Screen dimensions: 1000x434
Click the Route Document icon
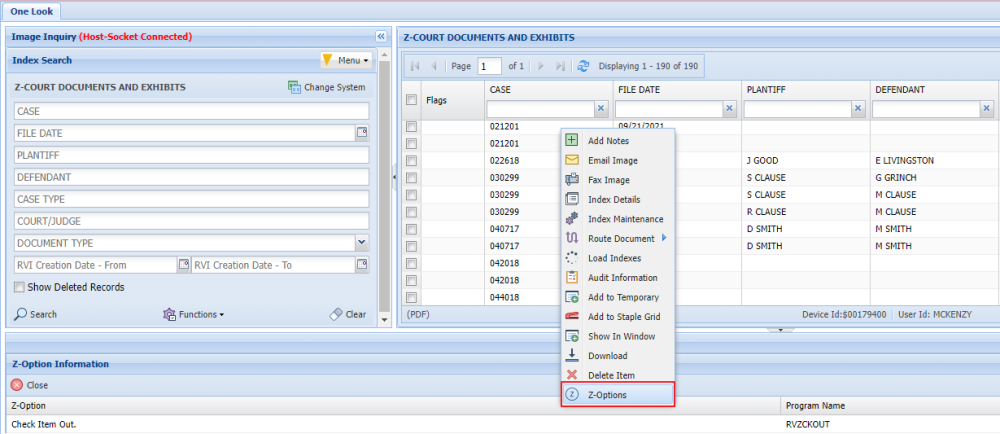tap(572, 238)
